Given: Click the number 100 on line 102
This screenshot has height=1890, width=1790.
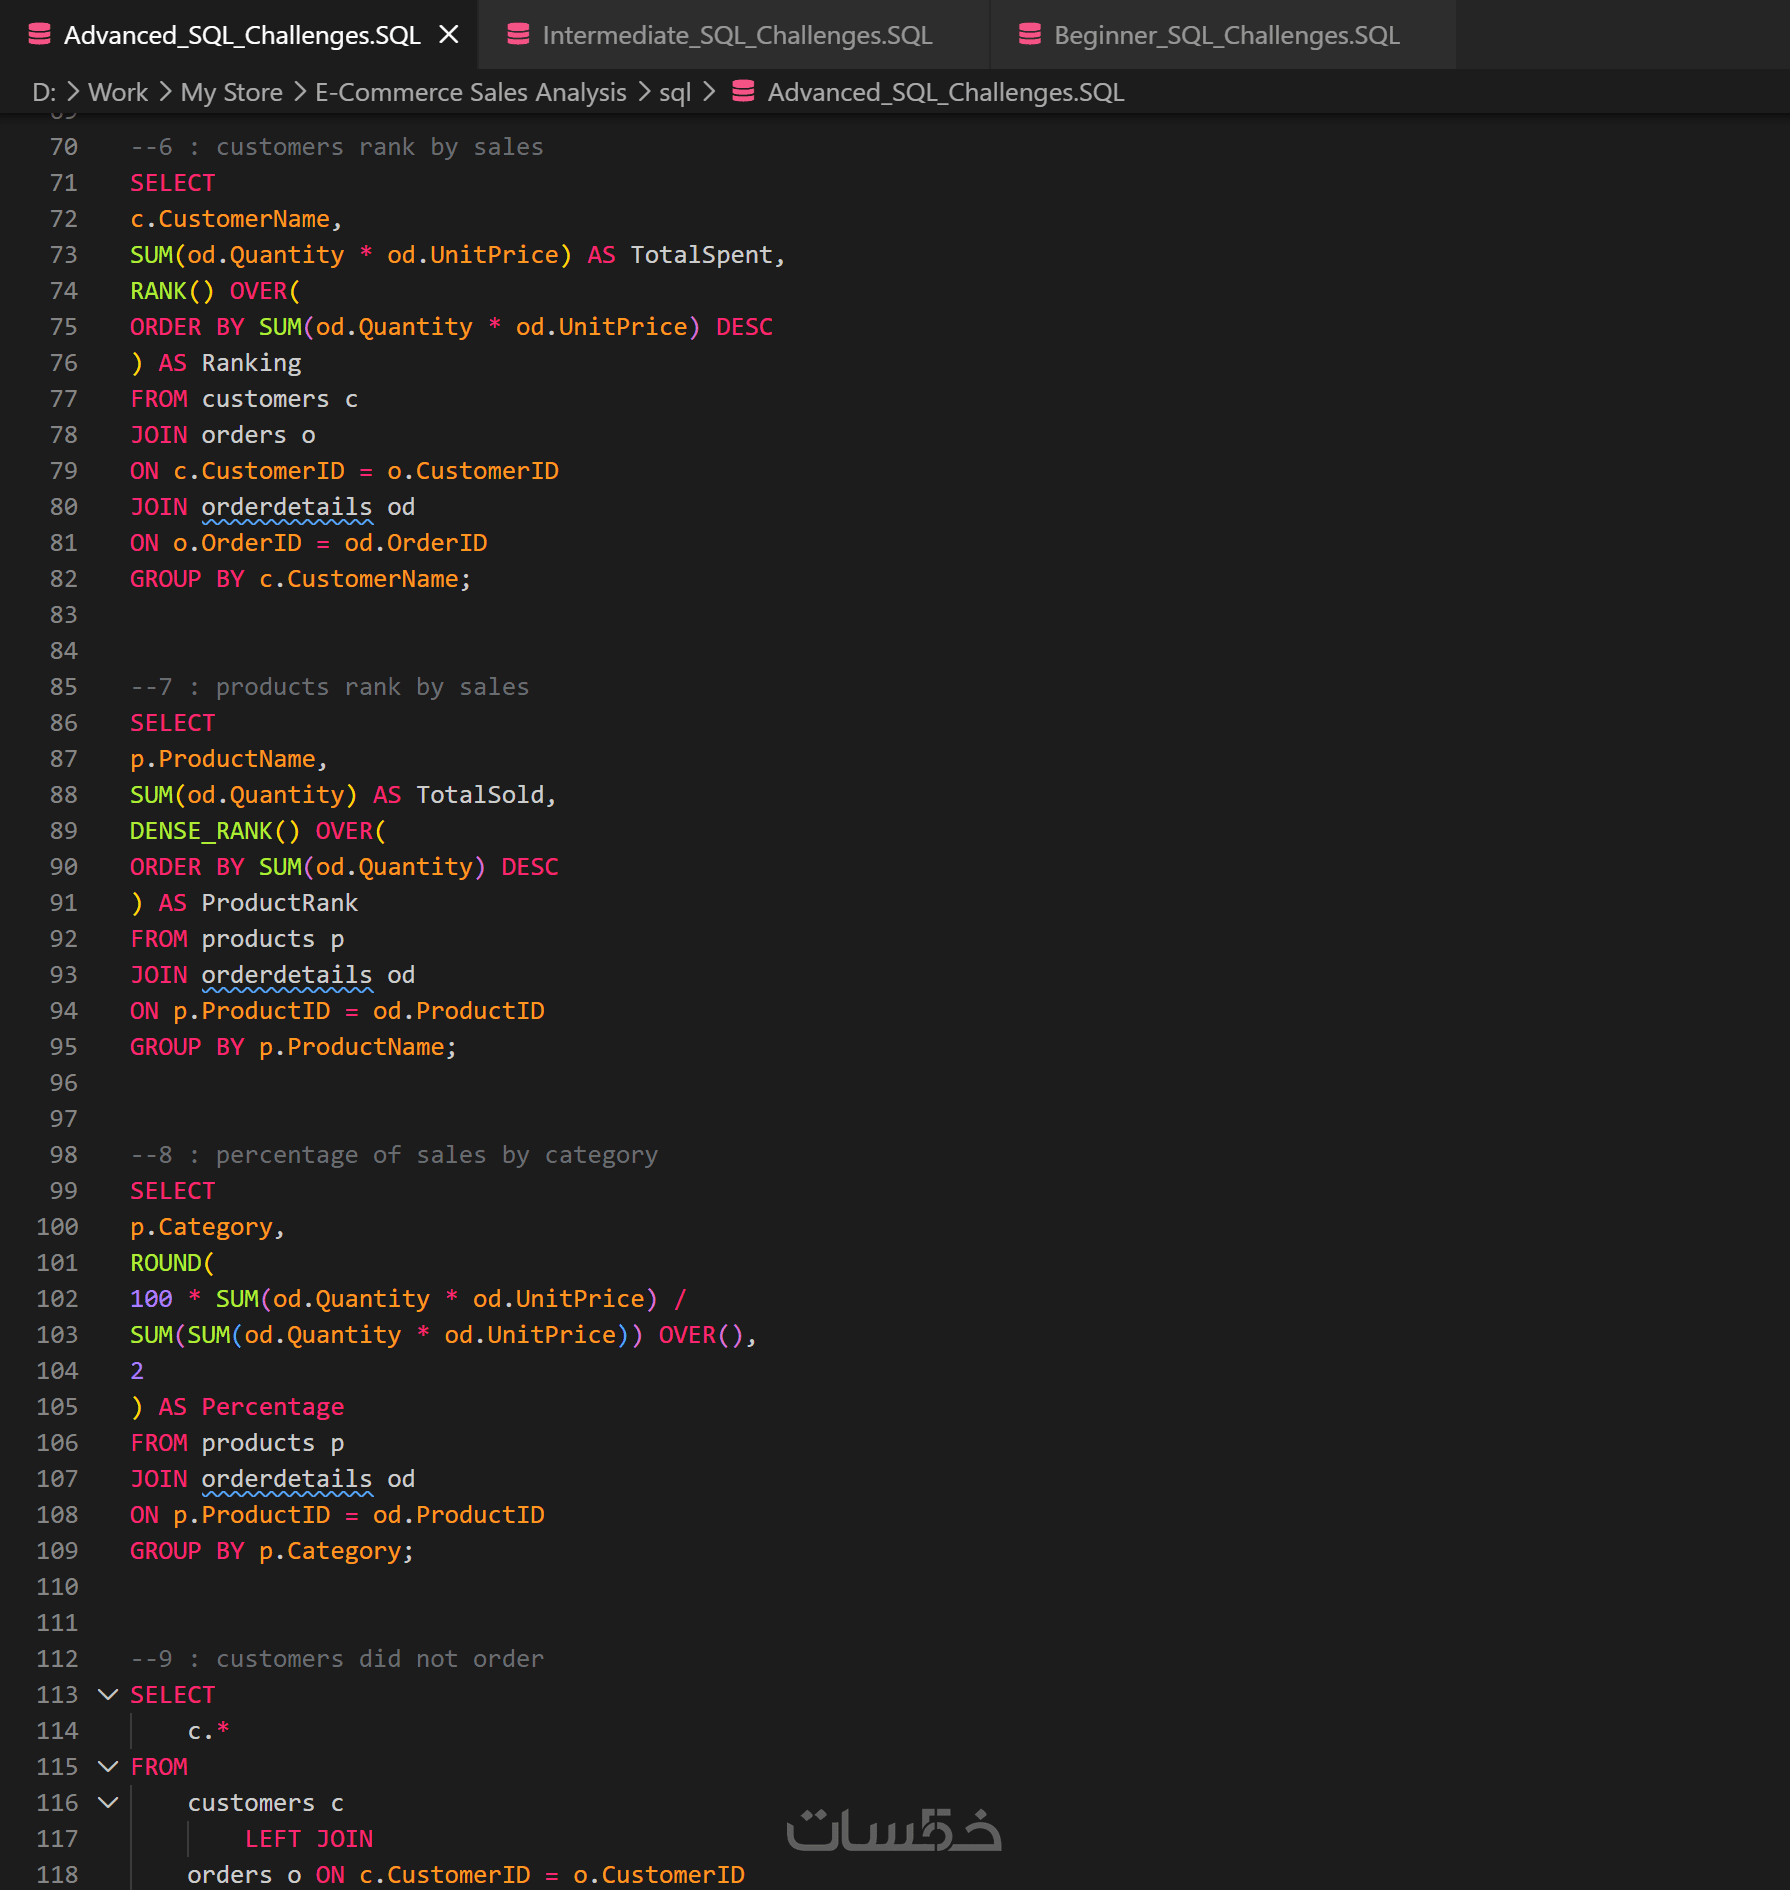Looking at the screenshot, I should point(151,1299).
